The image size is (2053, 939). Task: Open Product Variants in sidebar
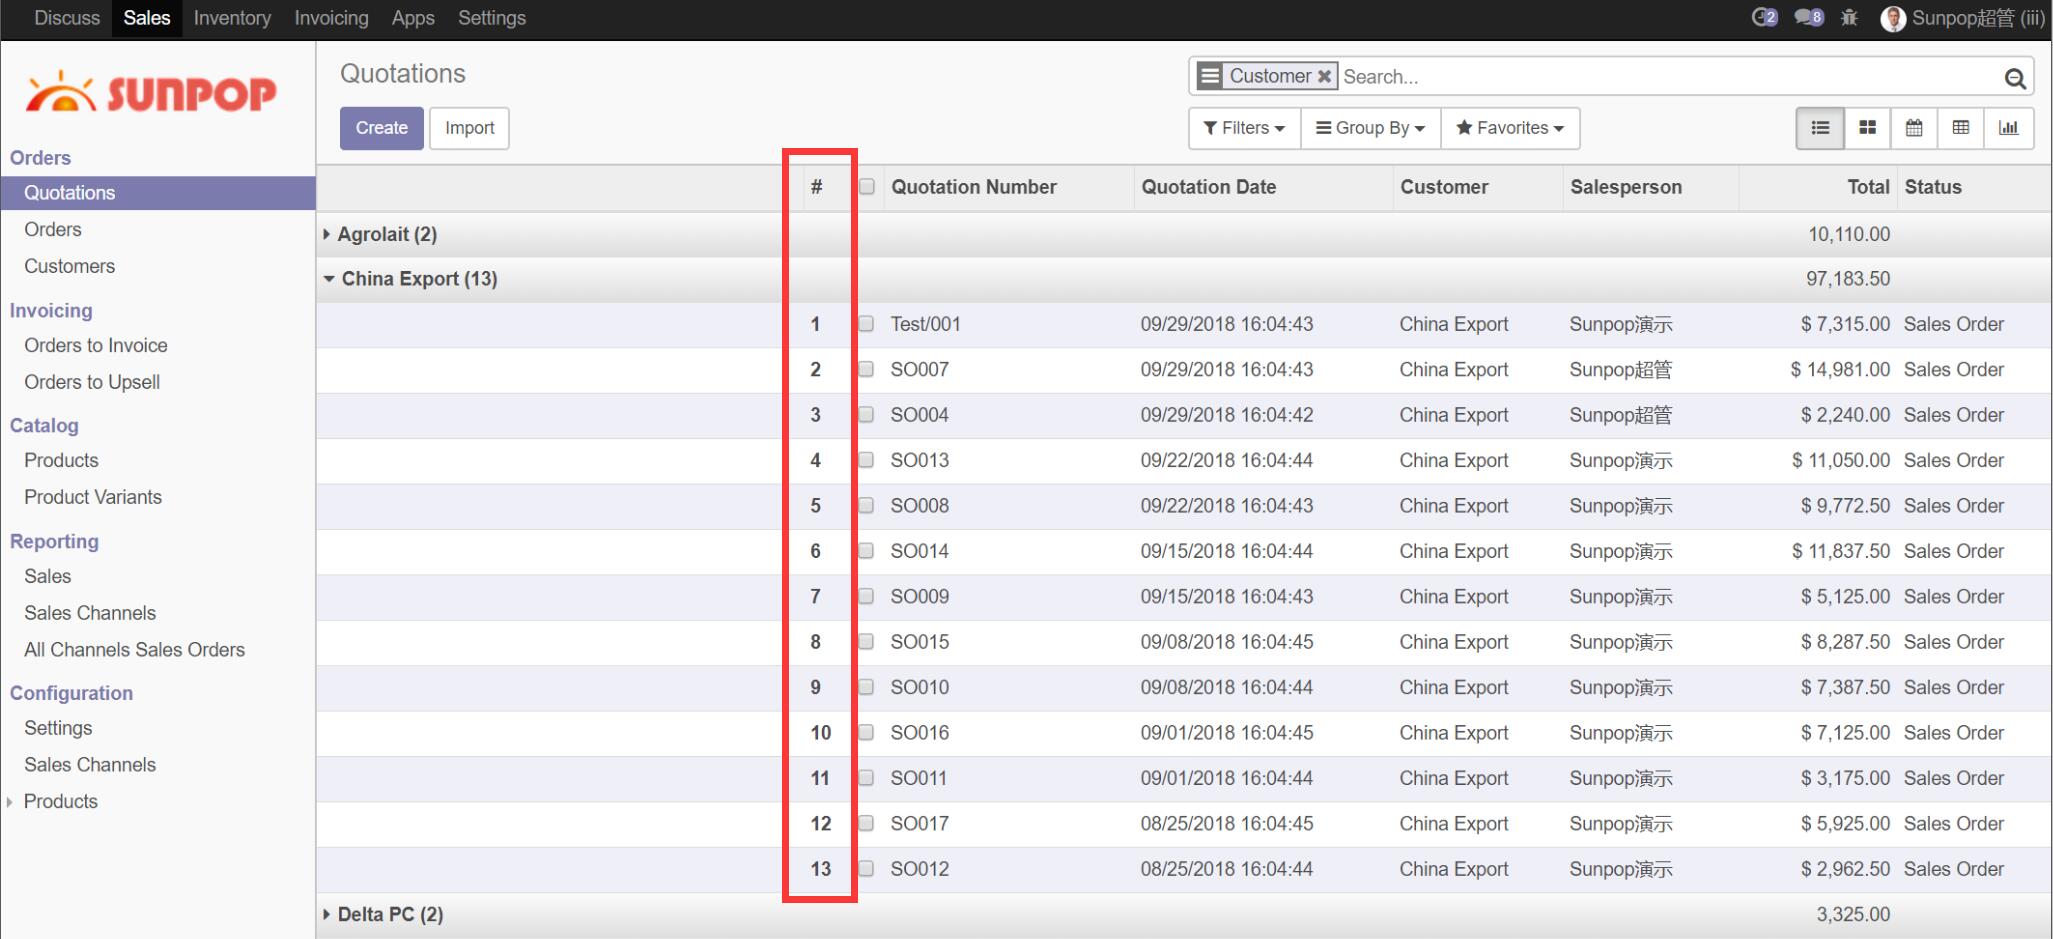pyautogui.click(x=93, y=497)
